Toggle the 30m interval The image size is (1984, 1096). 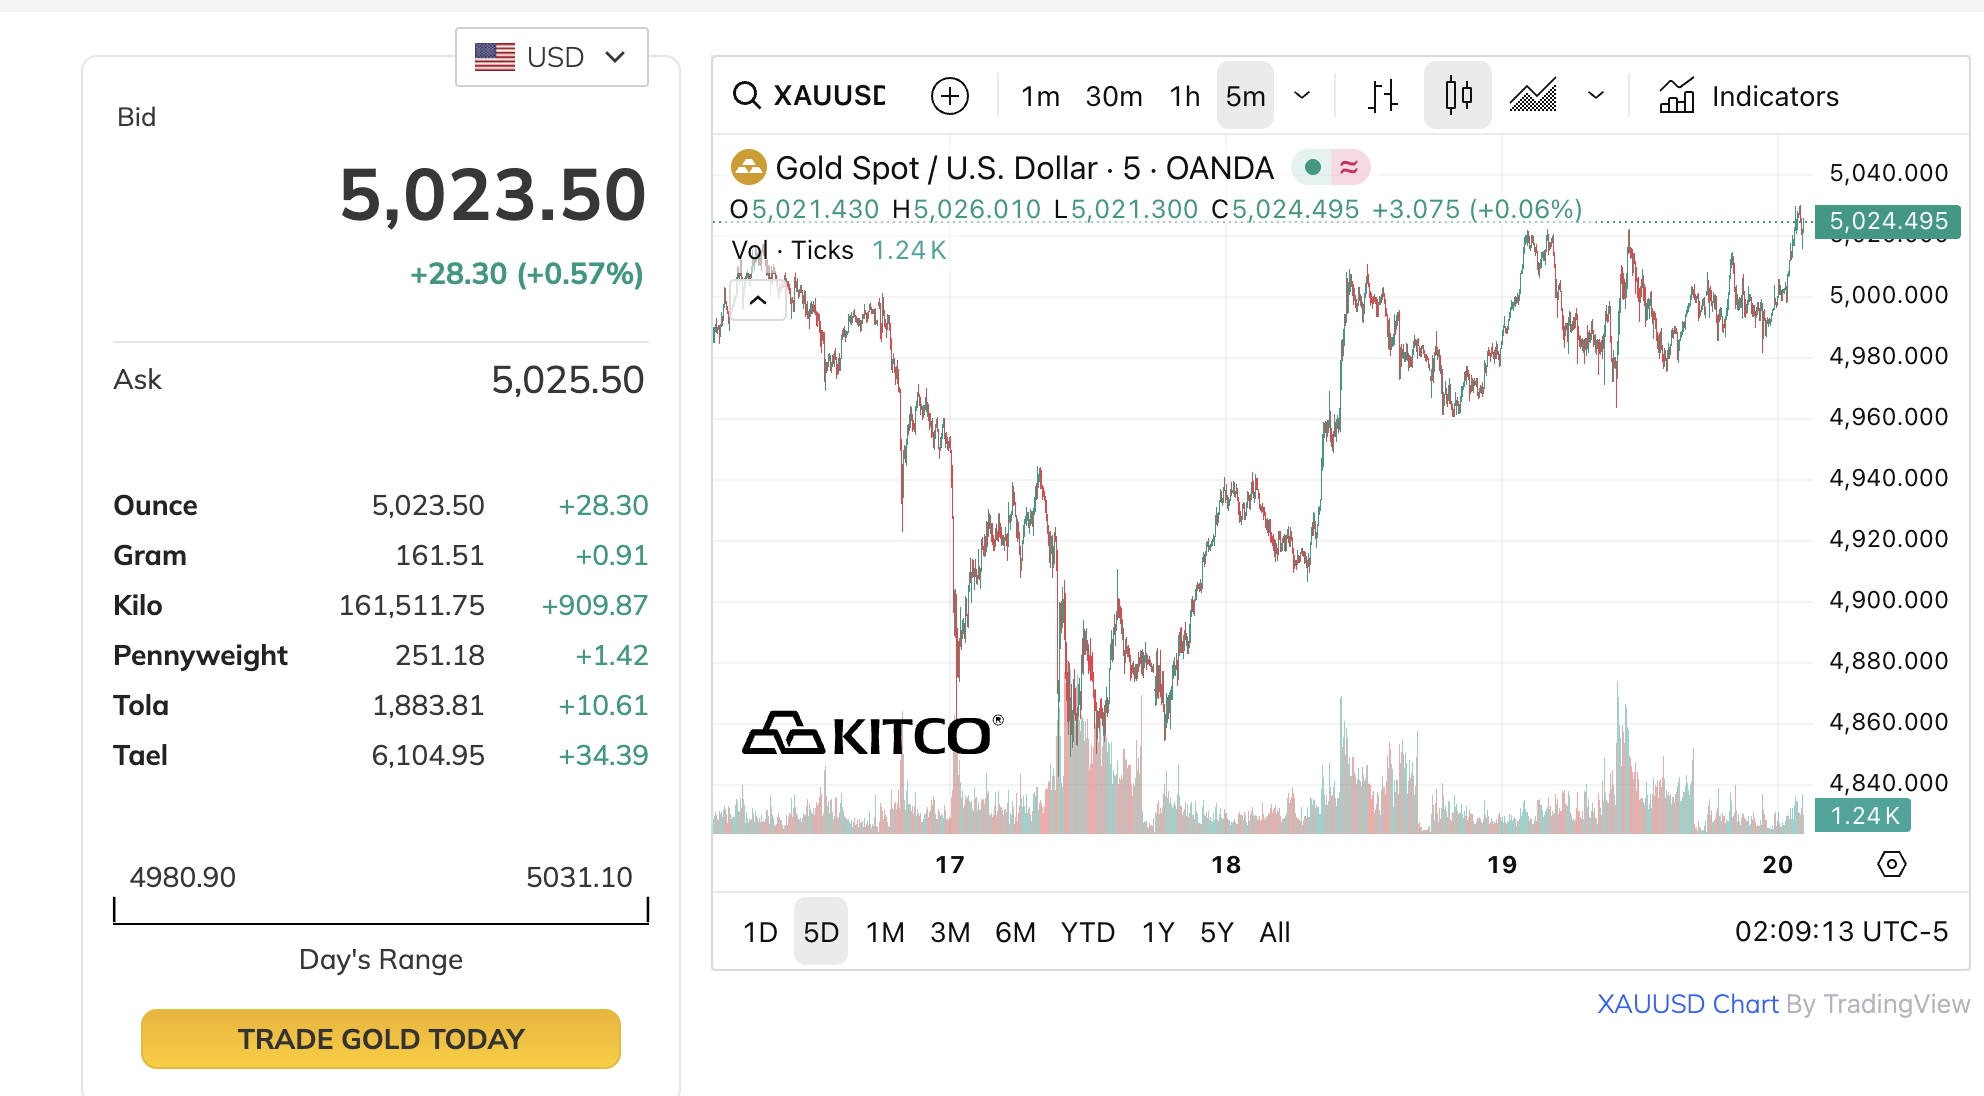tap(1114, 96)
